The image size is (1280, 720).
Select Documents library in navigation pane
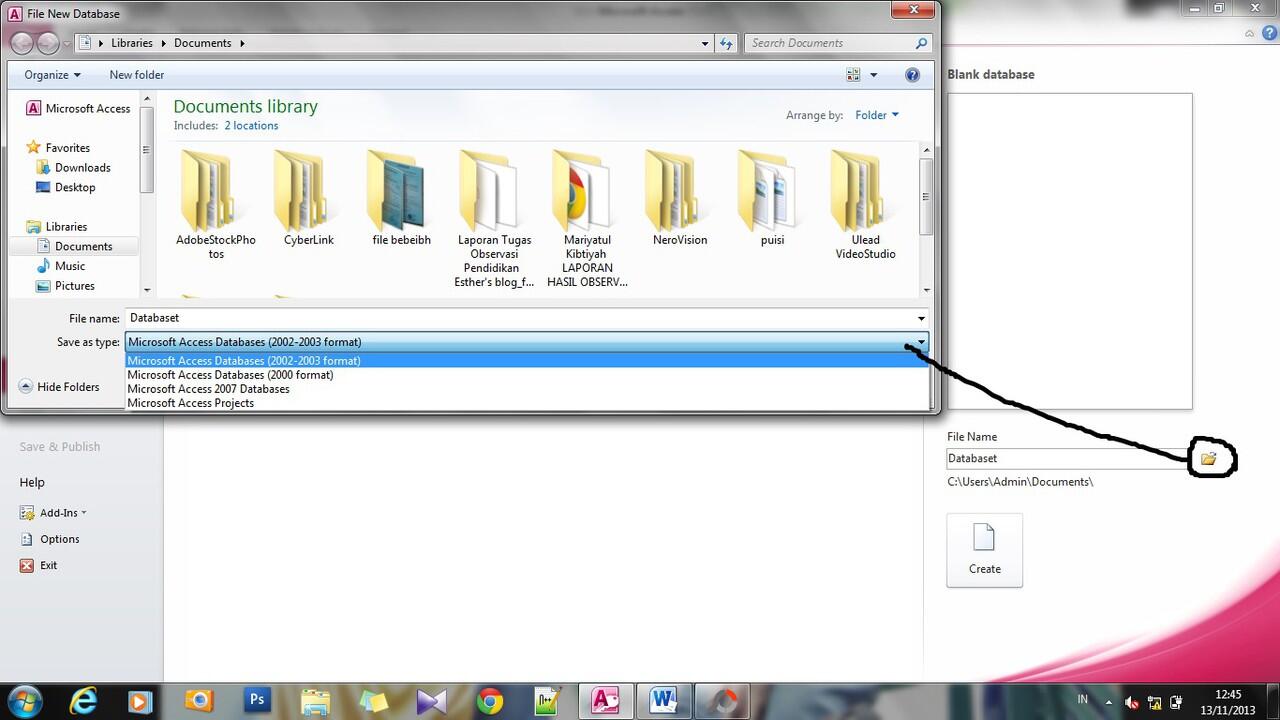coord(75,246)
